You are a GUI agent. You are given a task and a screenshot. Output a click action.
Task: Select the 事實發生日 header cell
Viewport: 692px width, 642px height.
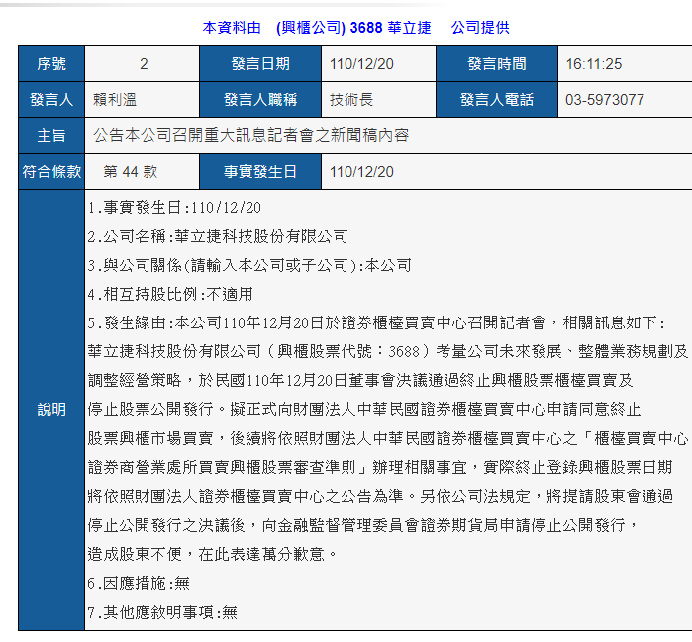pos(260,172)
